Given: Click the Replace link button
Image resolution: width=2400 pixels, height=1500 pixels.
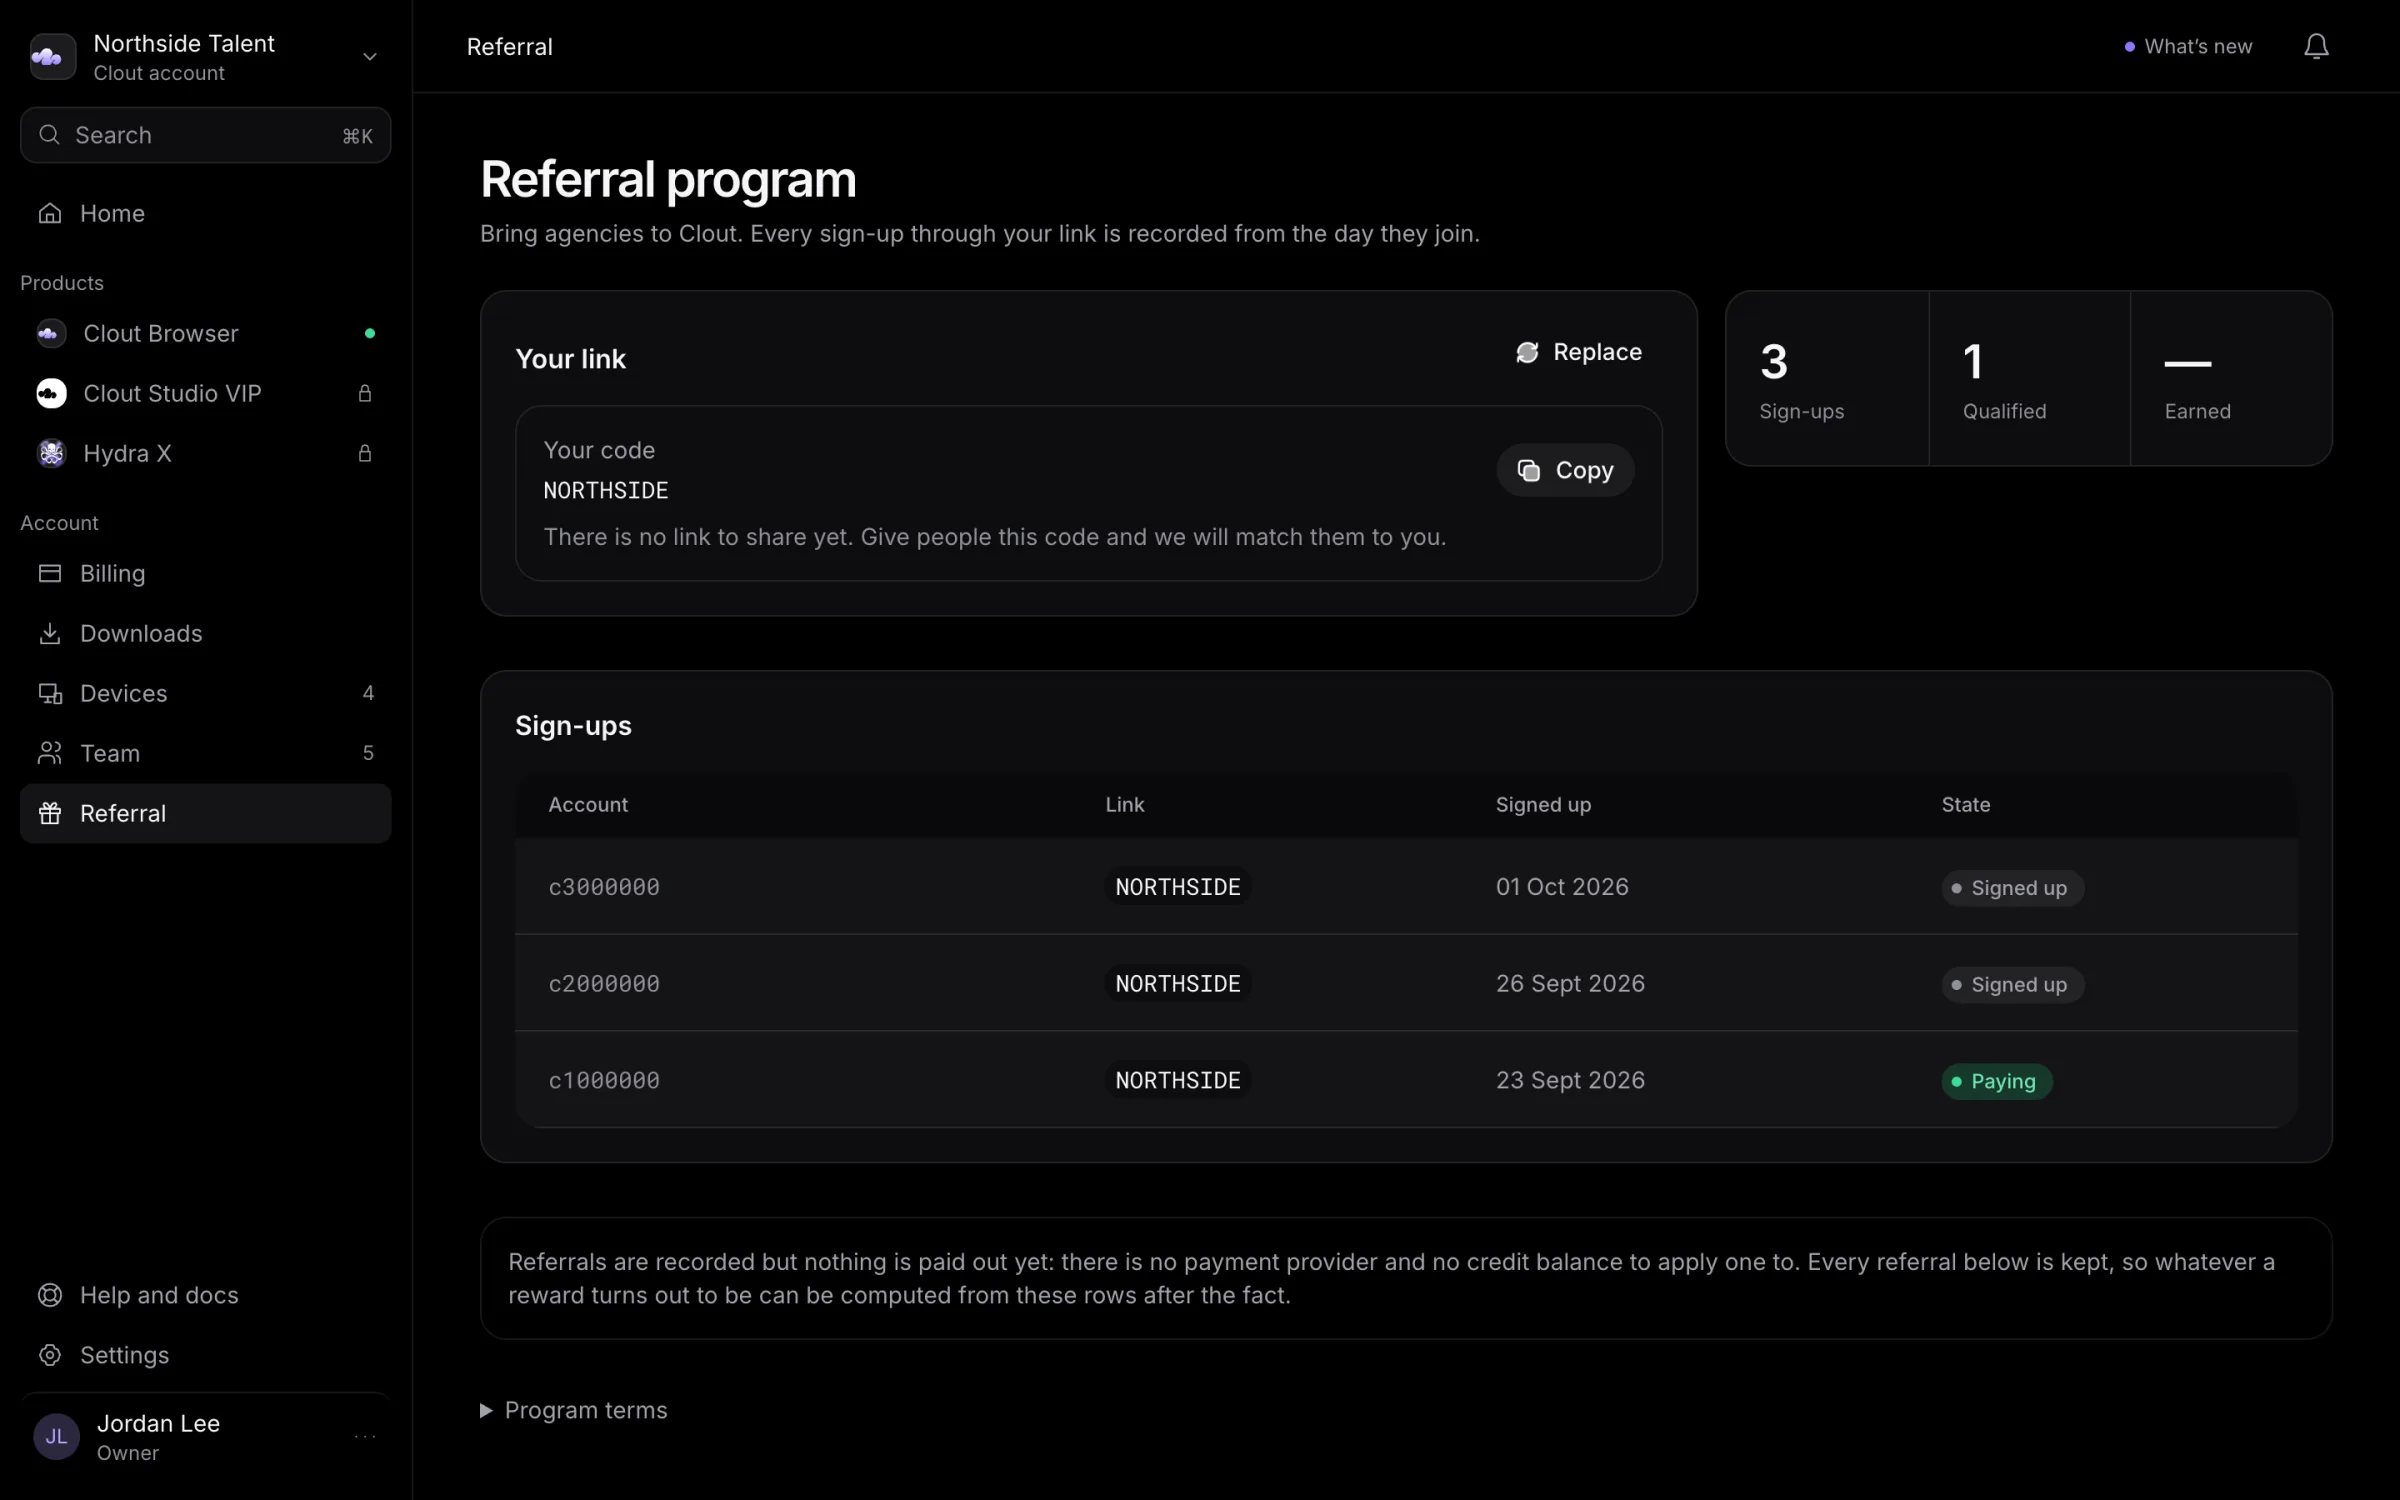Looking at the screenshot, I should 1579,352.
